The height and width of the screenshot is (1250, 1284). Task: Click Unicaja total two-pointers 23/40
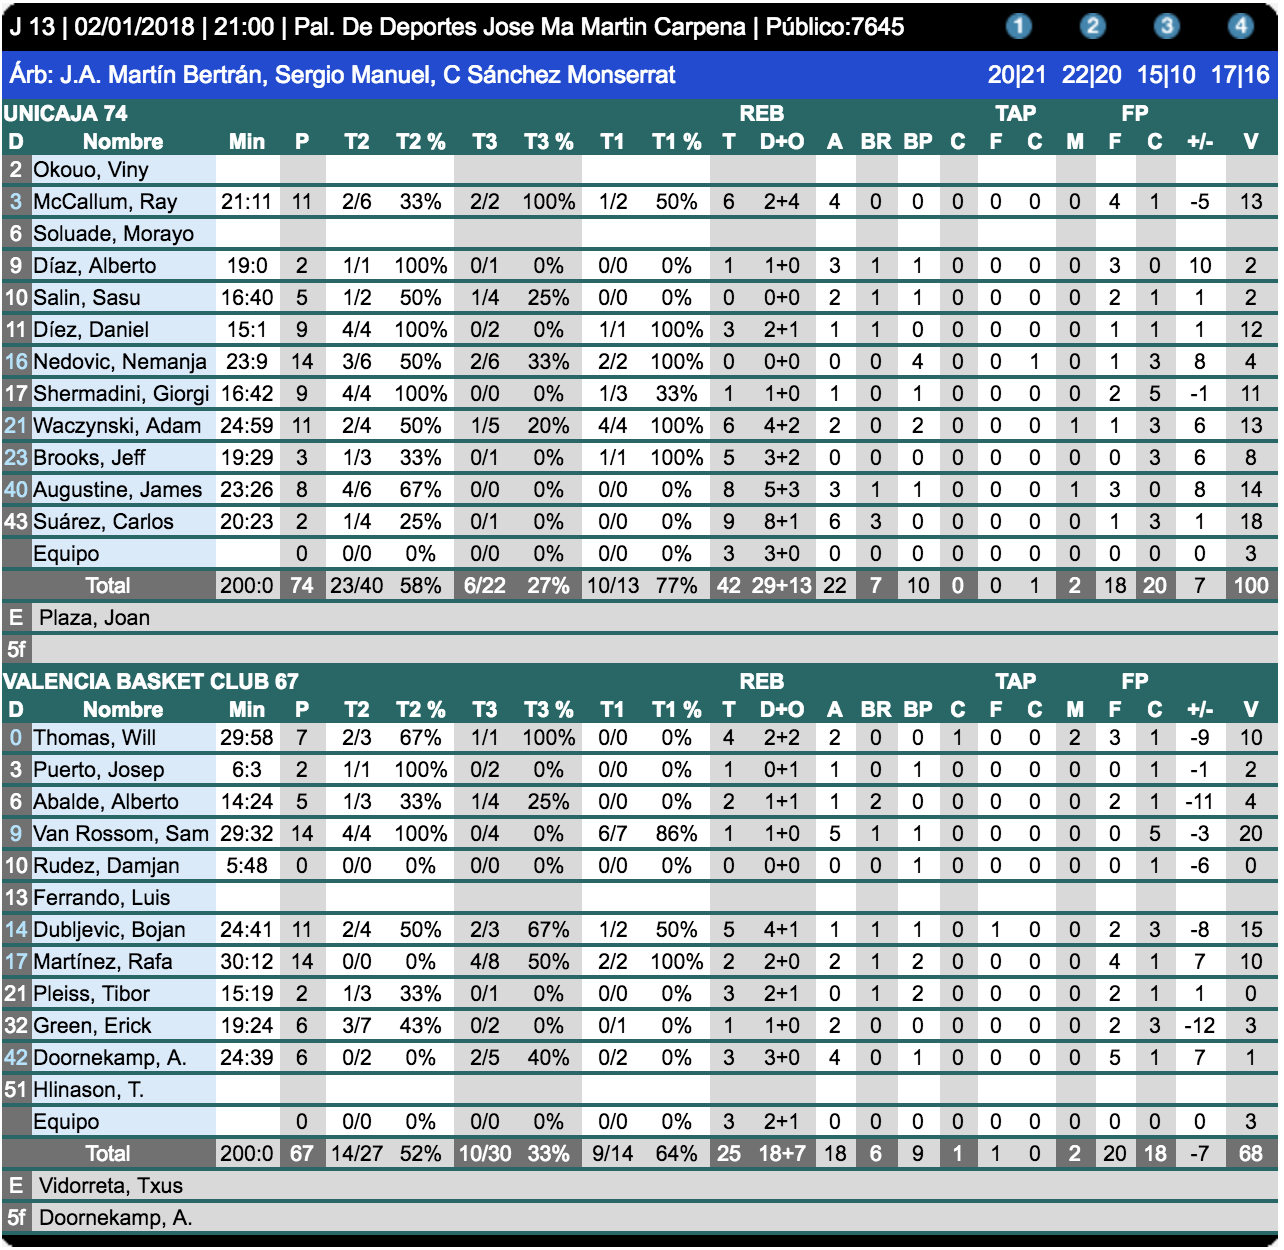[x=357, y=586]
